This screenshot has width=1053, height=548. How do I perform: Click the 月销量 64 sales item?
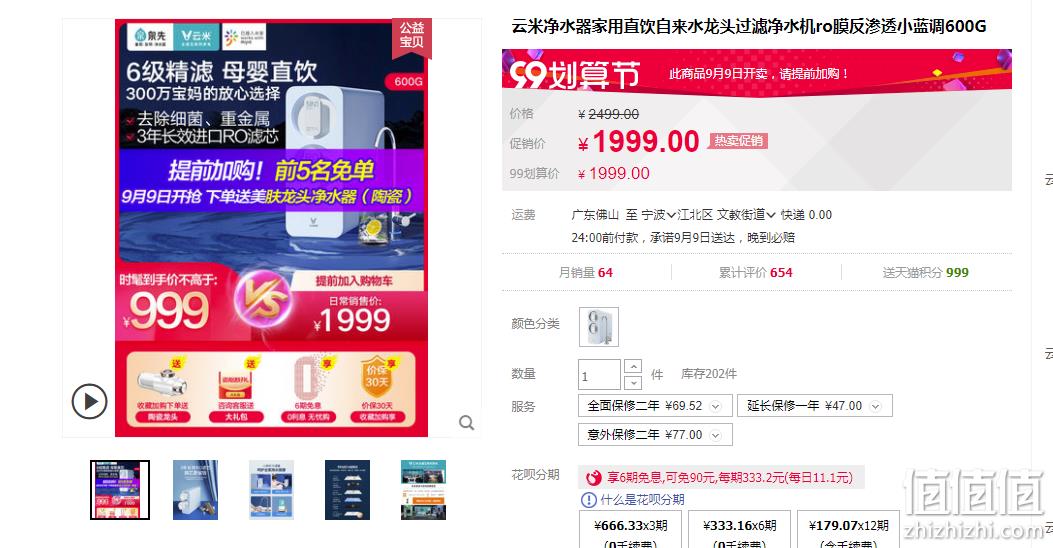point(586,273)
